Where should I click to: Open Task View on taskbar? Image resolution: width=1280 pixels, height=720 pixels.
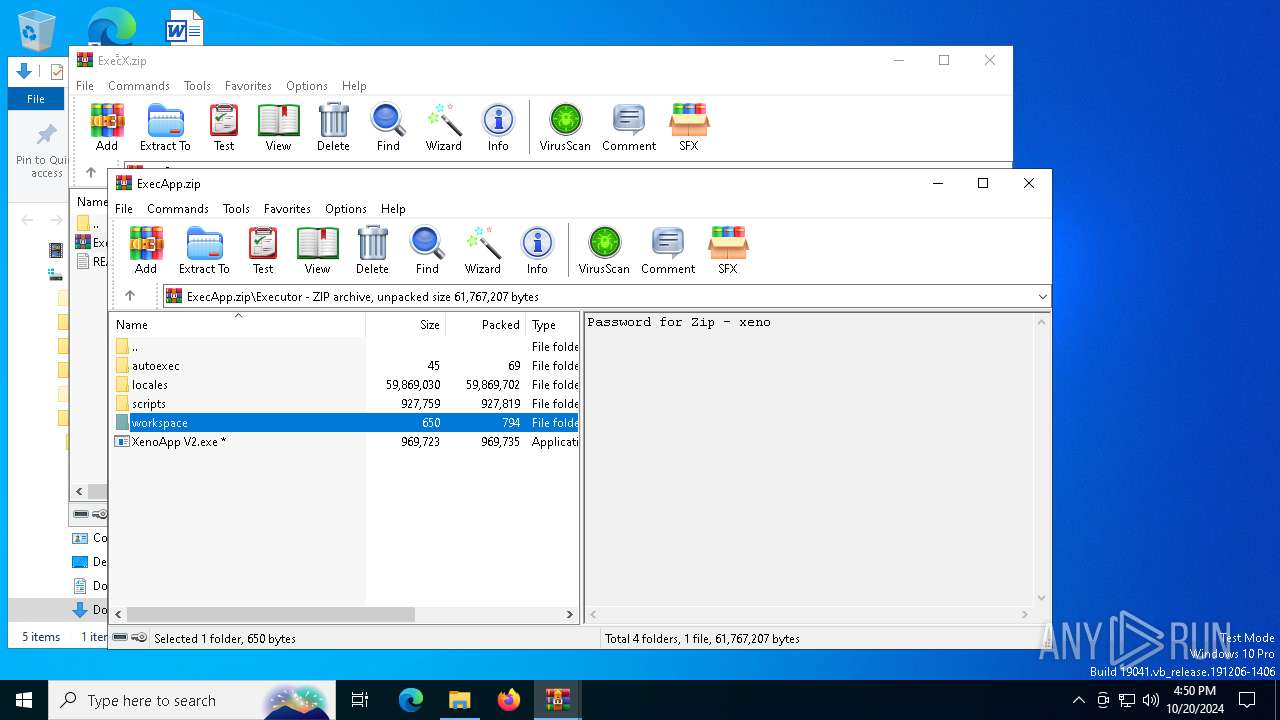click(360, 700)
